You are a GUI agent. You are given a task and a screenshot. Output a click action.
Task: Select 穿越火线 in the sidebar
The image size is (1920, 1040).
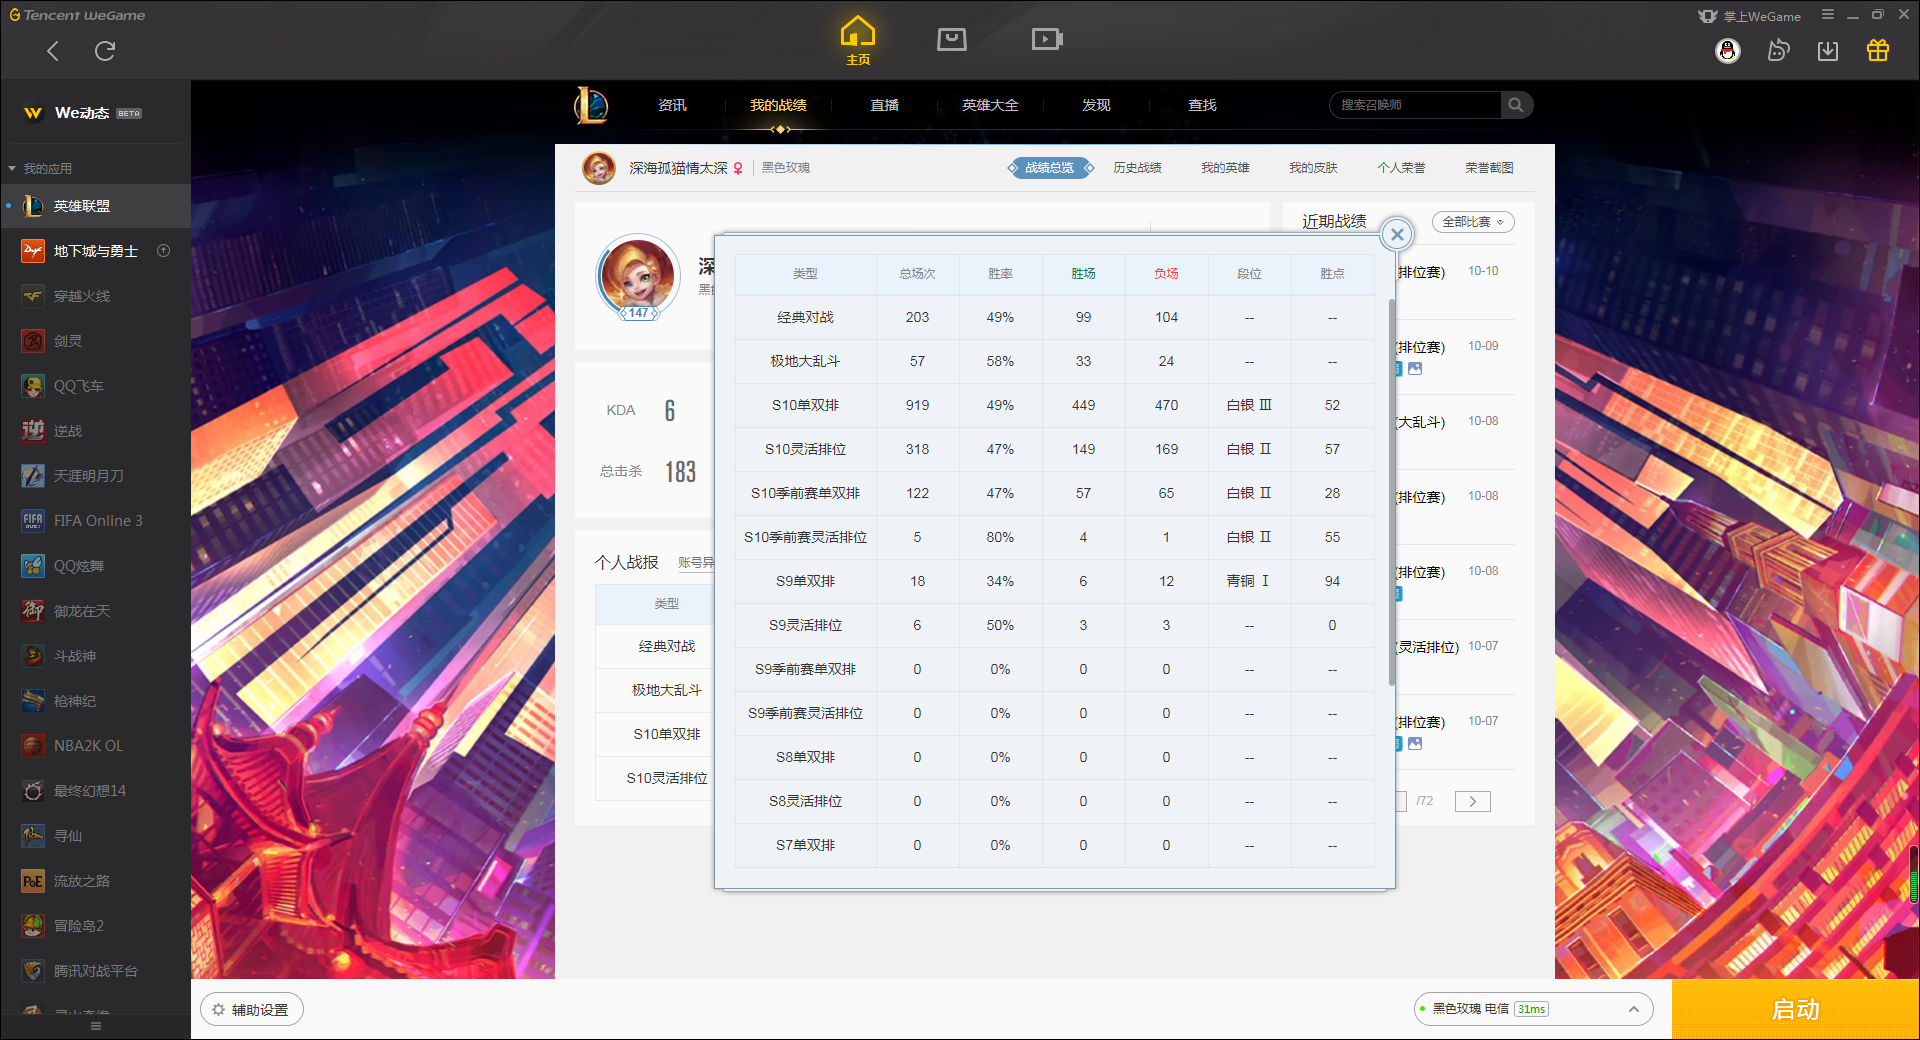pyautogui.click(x=95, y=296)
